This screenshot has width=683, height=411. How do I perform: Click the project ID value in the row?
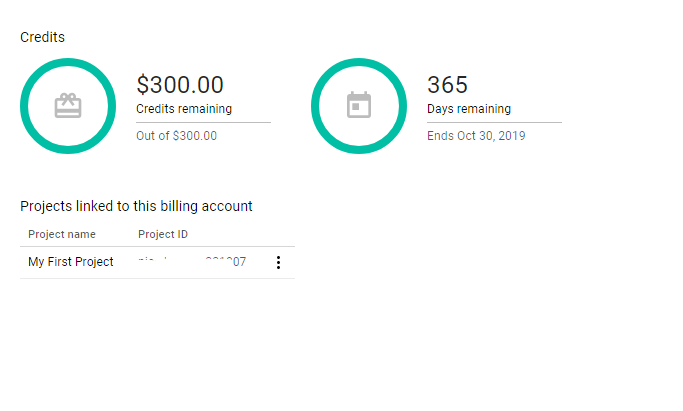point(191,262)
